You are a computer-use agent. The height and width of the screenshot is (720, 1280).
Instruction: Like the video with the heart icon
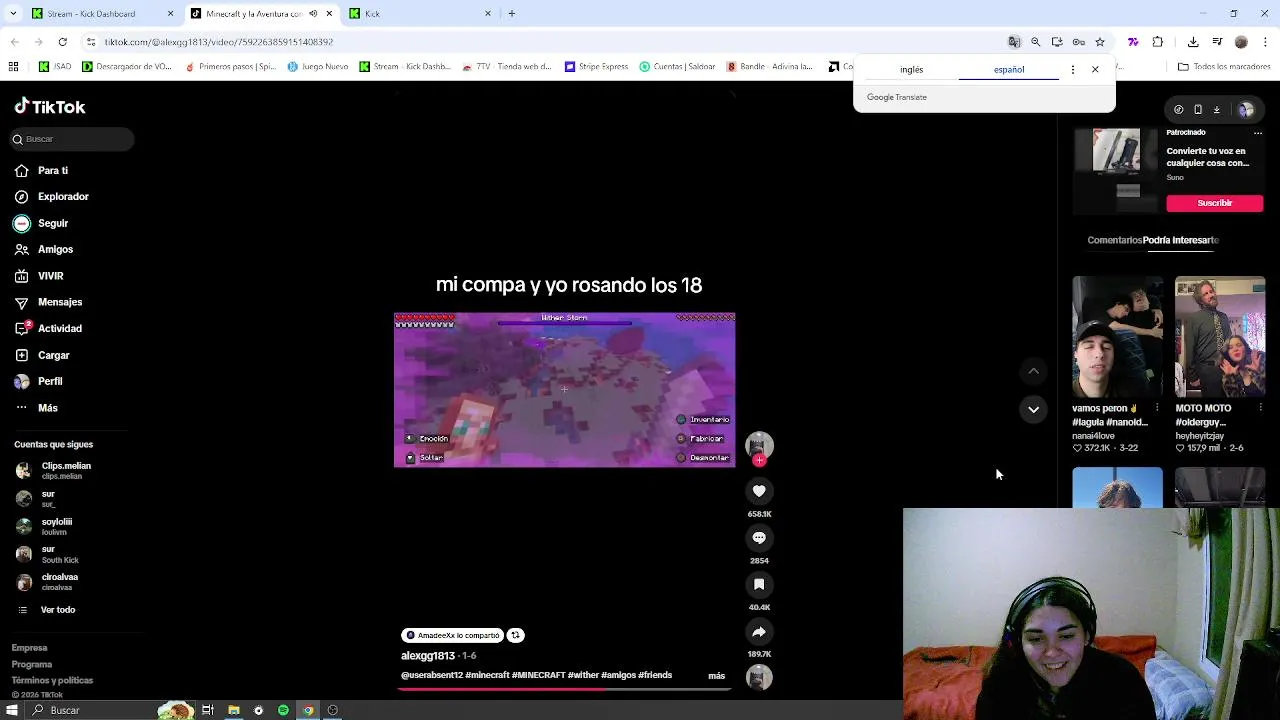(x=759, y=491)
